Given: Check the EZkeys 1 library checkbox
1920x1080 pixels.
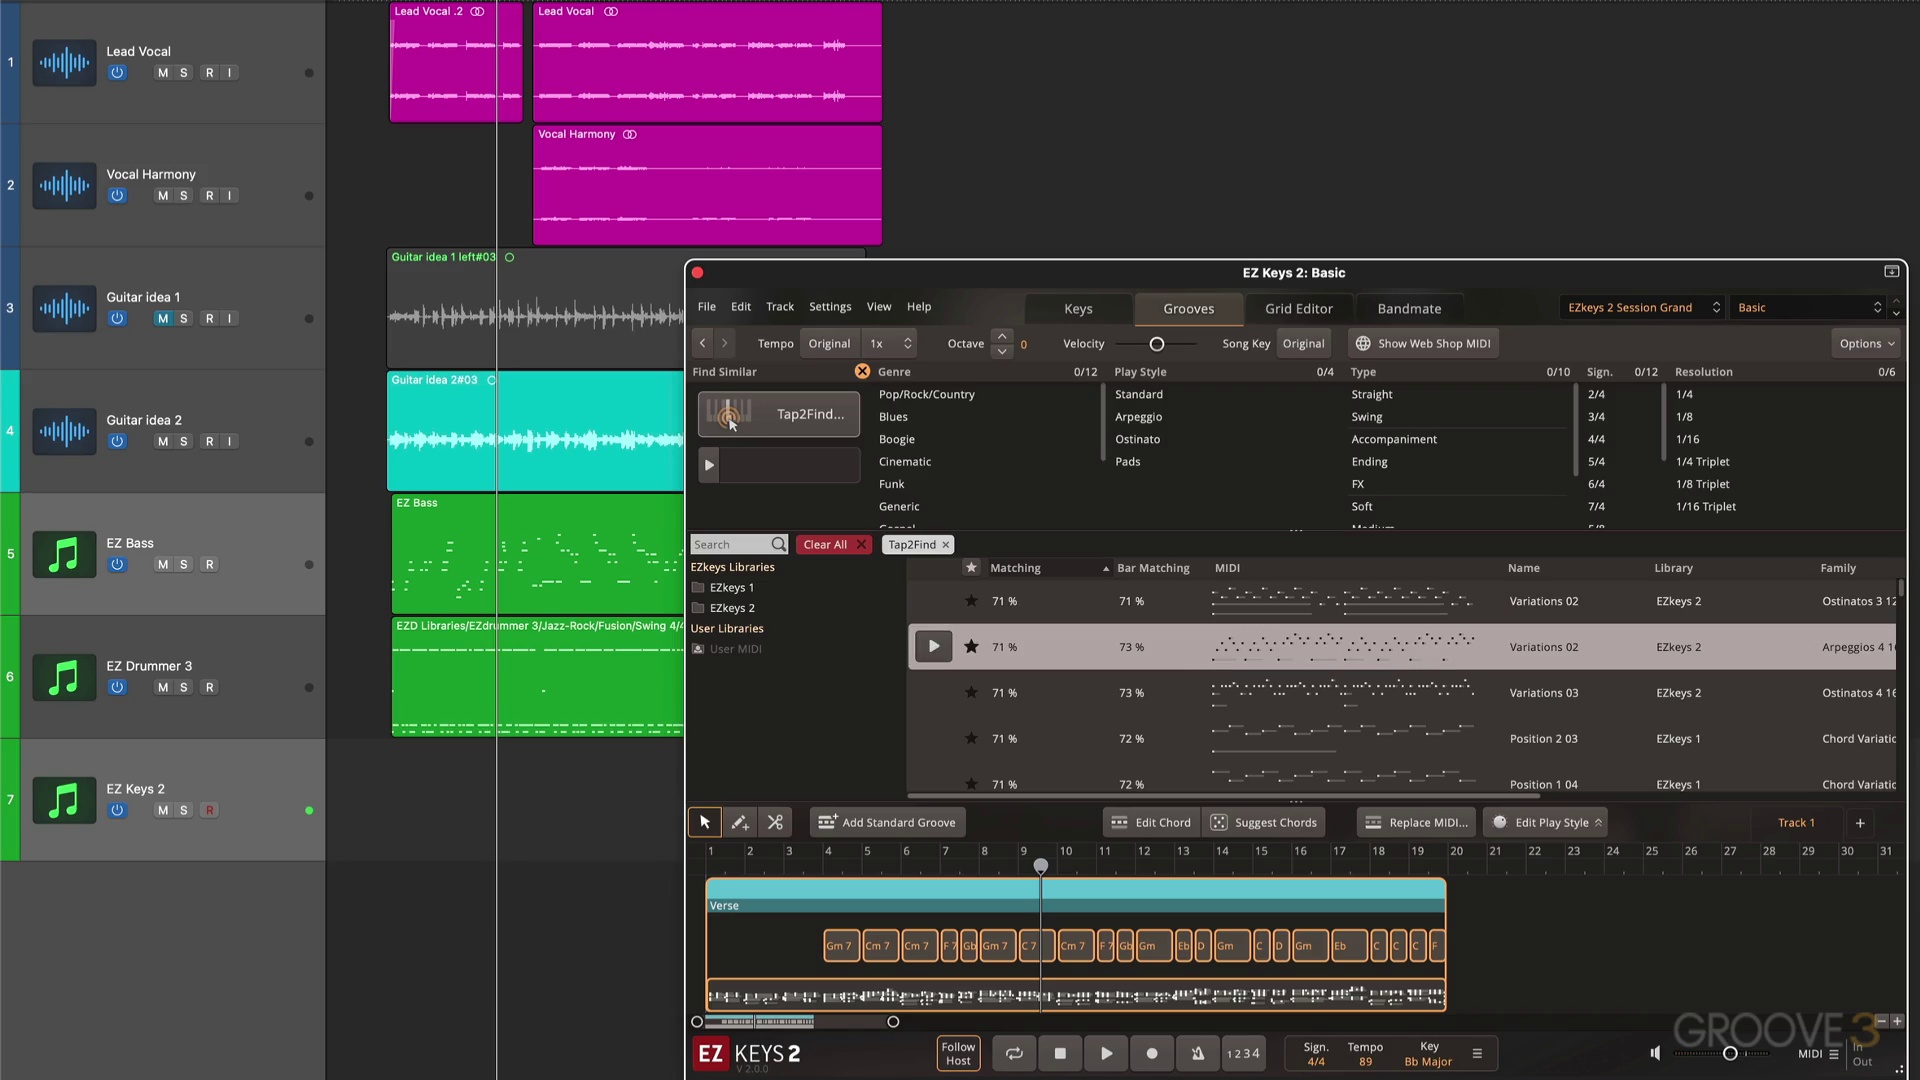Looking at the screenshot, I should [x=698, y=587].
